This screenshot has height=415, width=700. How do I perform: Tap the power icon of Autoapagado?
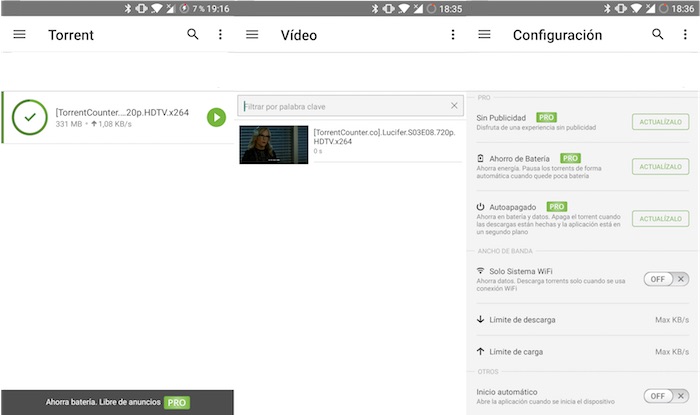click(480, 207)
